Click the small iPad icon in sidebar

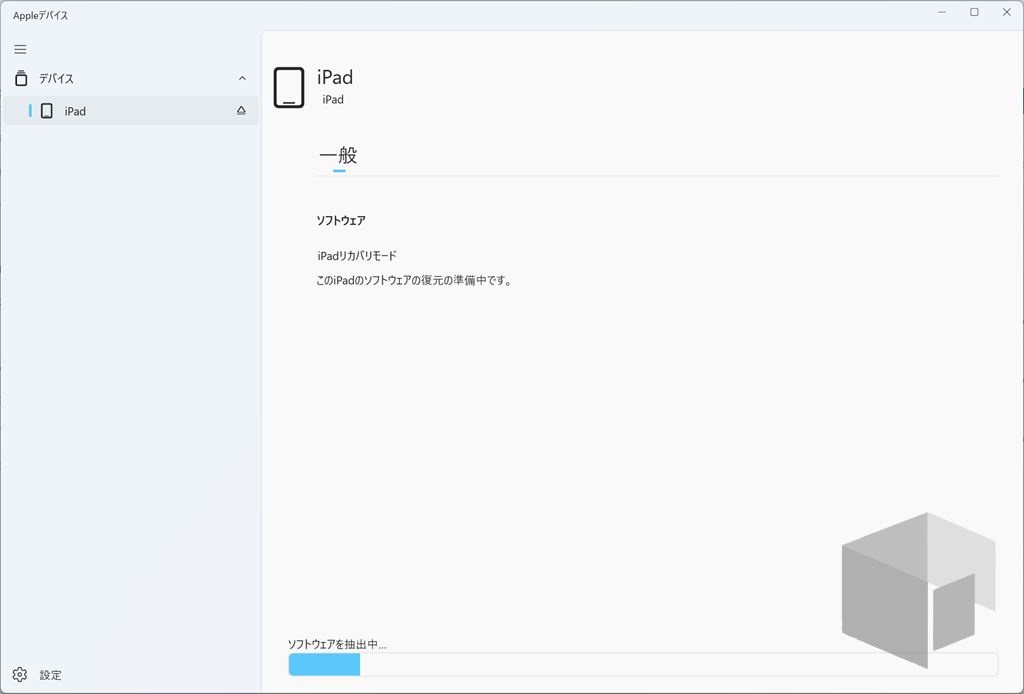click(47, 111)
